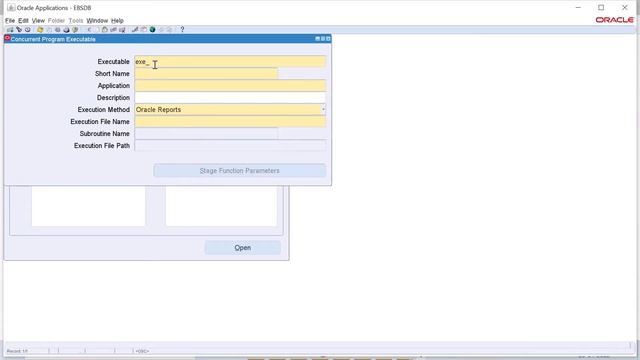Click the left list pane in Navigator window
The image size is (640, 360).
coord(88,206)
